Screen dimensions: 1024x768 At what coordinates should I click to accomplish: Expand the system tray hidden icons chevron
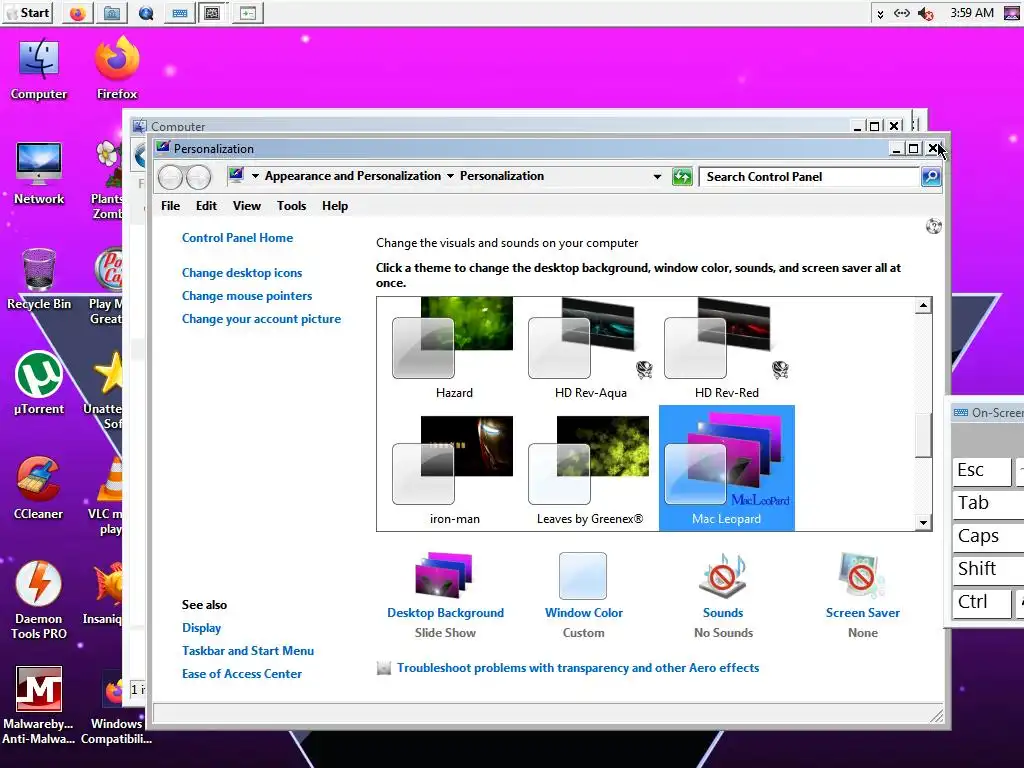pyautogui.click(x=880, y=14)
